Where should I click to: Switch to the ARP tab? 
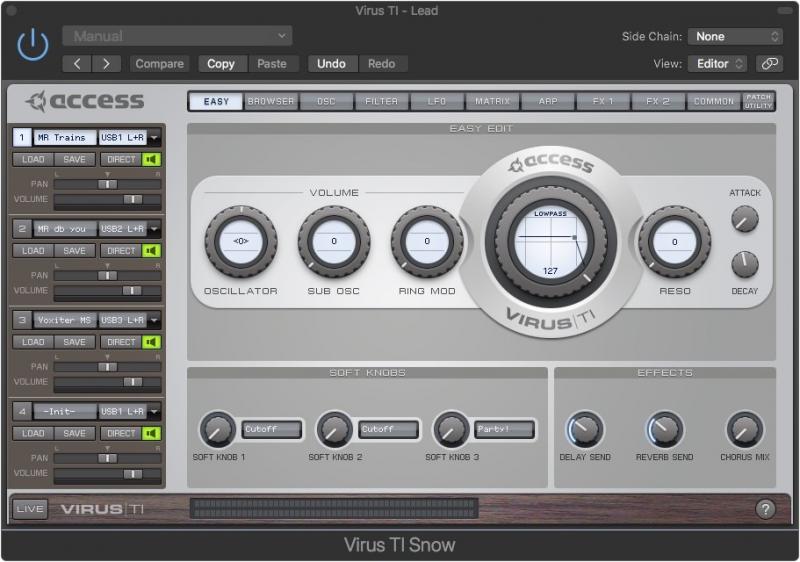click(548, 101)
